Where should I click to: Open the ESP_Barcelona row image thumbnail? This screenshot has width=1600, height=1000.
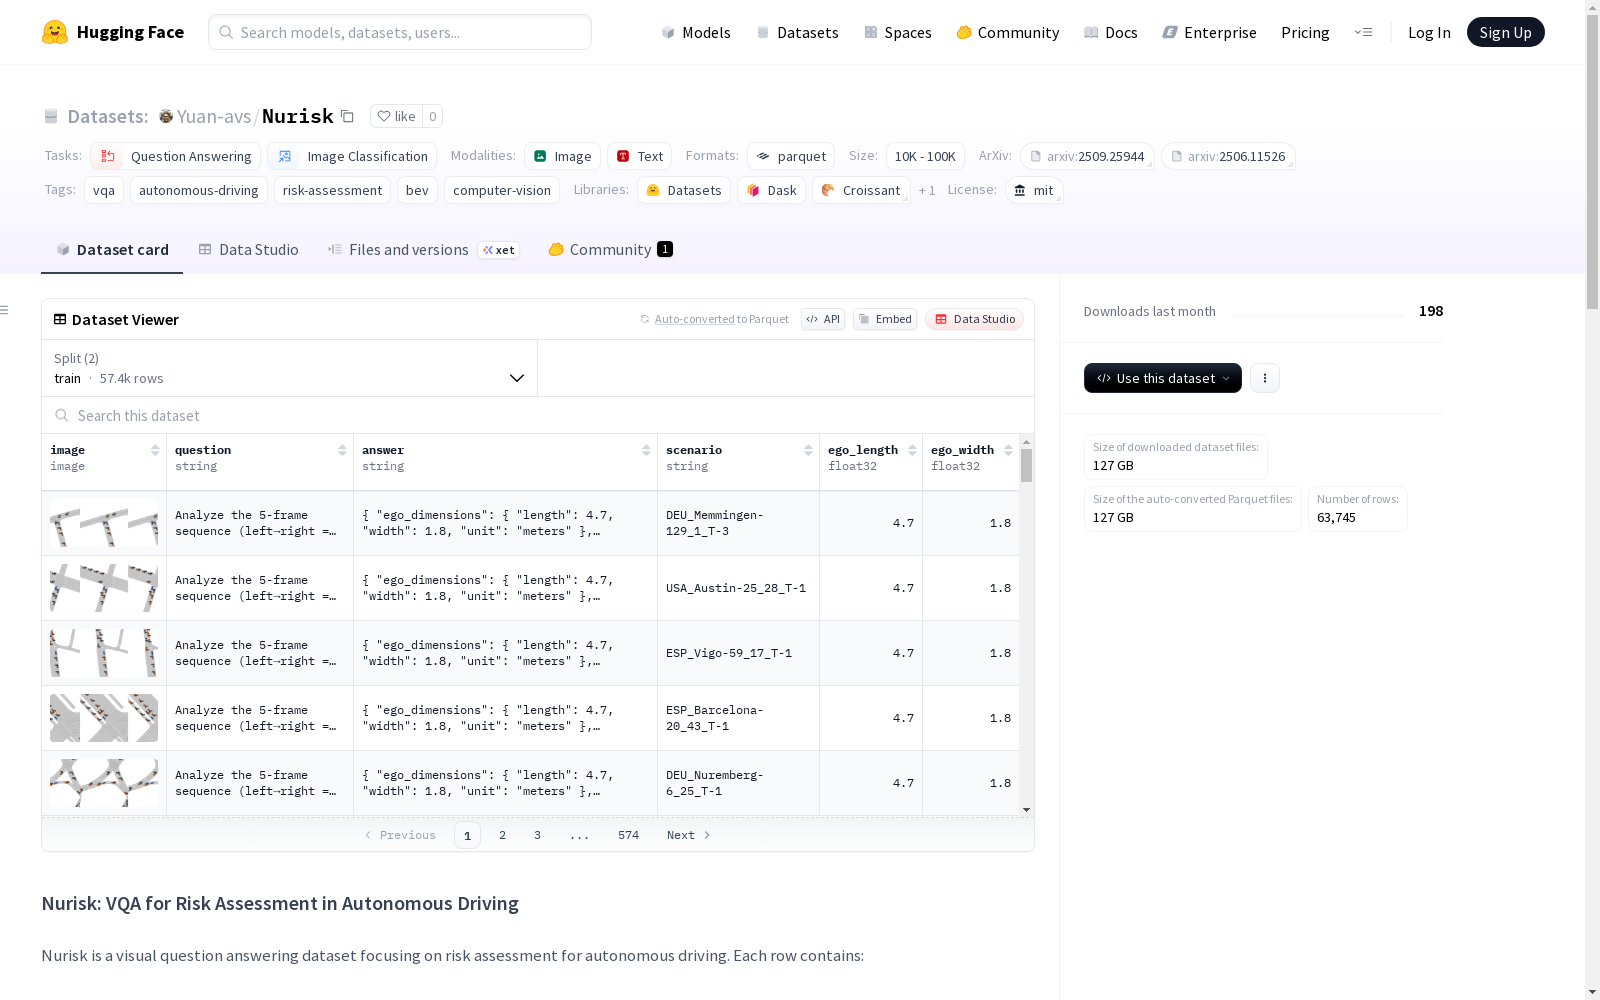(x=104, y=718)
